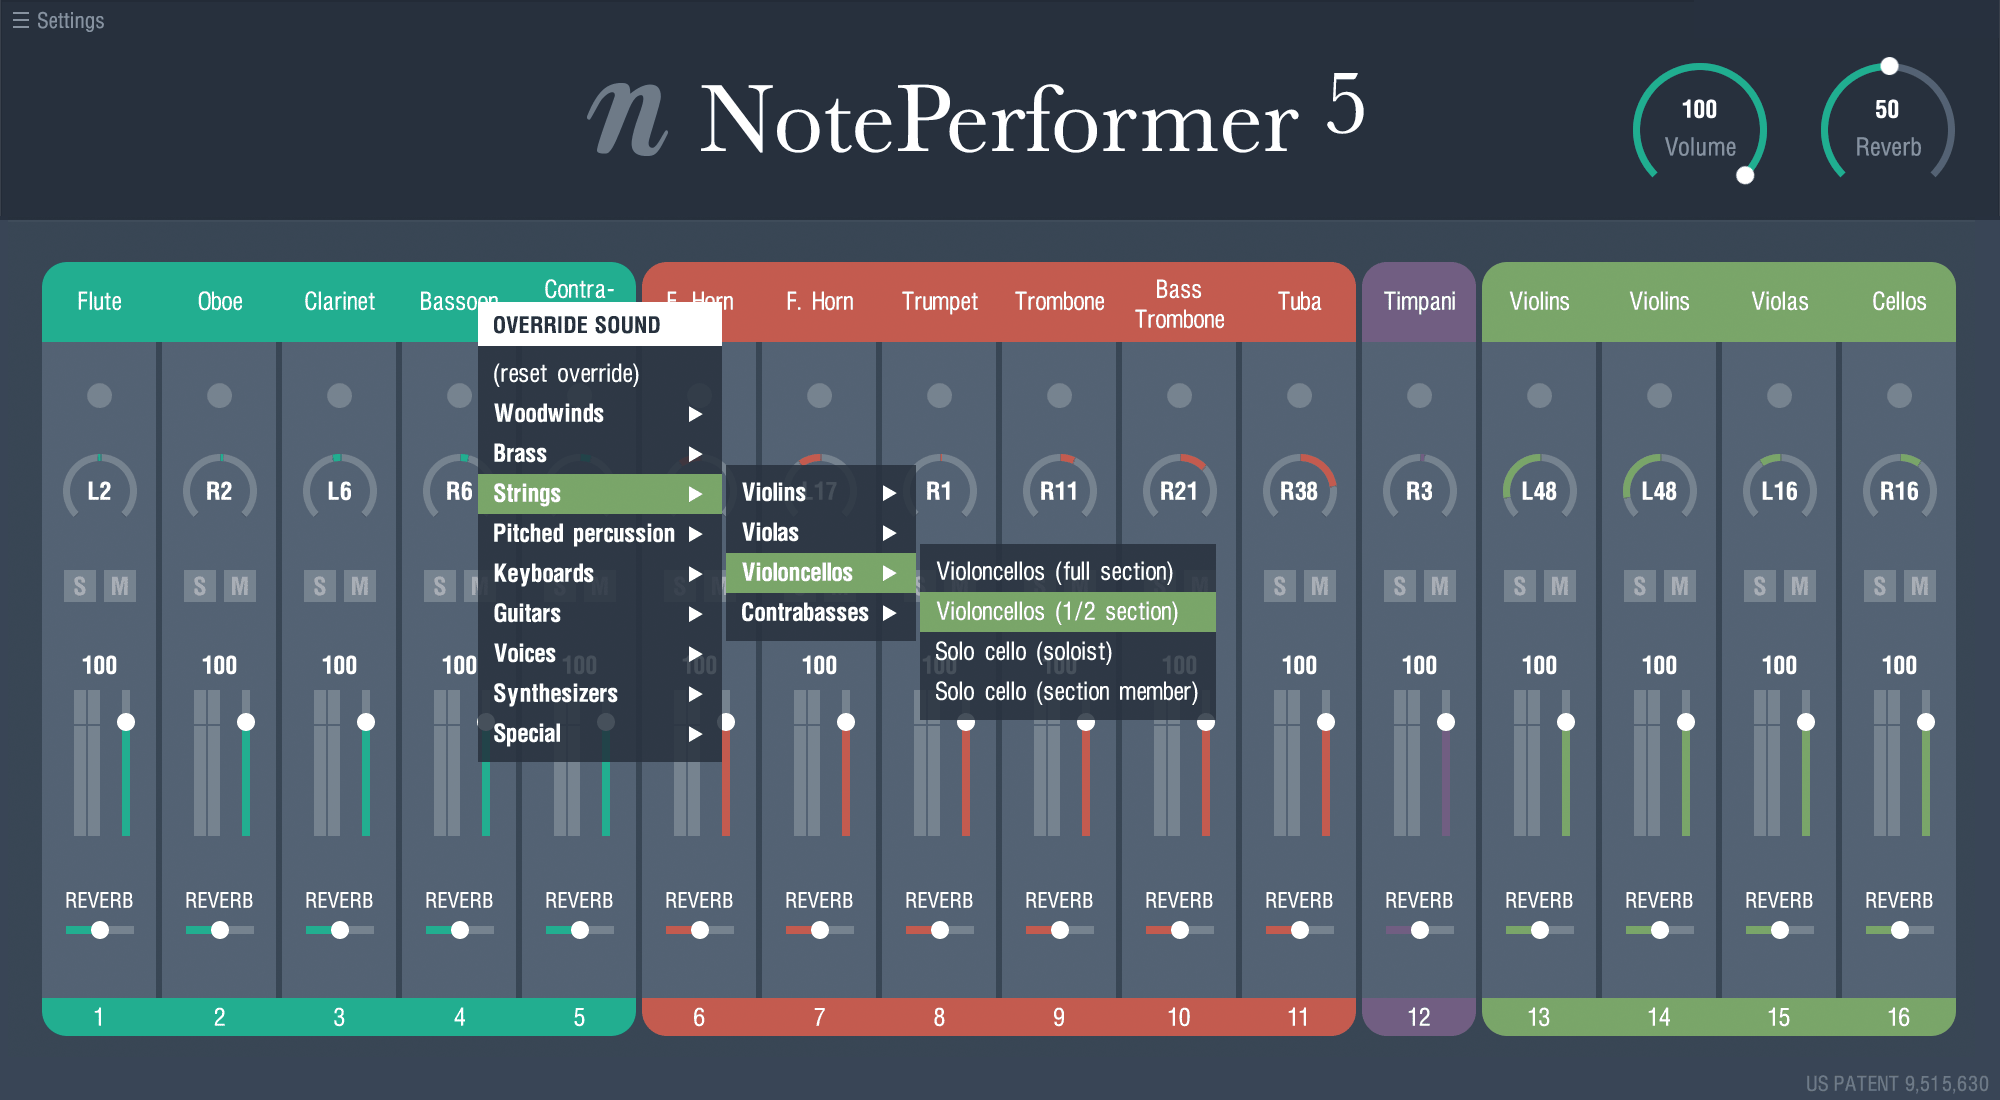Click the Oboe R2 pan knob

pyautogui.click(x=219, y=490)
